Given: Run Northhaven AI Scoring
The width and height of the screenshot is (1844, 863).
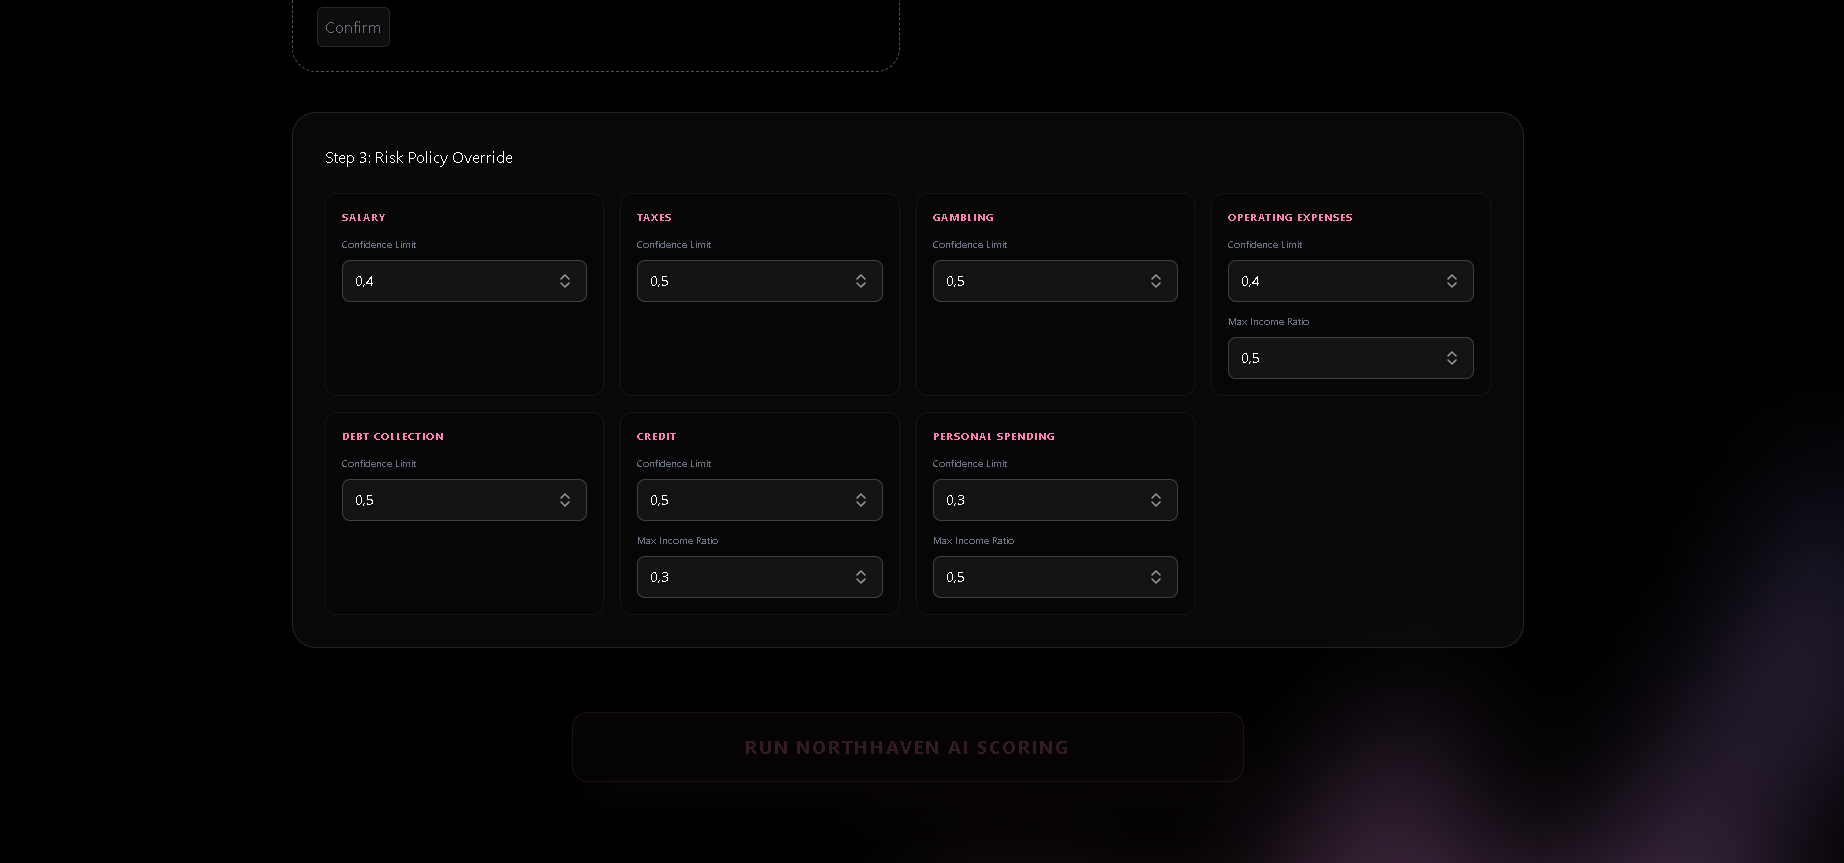Looking at the screenshot, I should [907, 747].
